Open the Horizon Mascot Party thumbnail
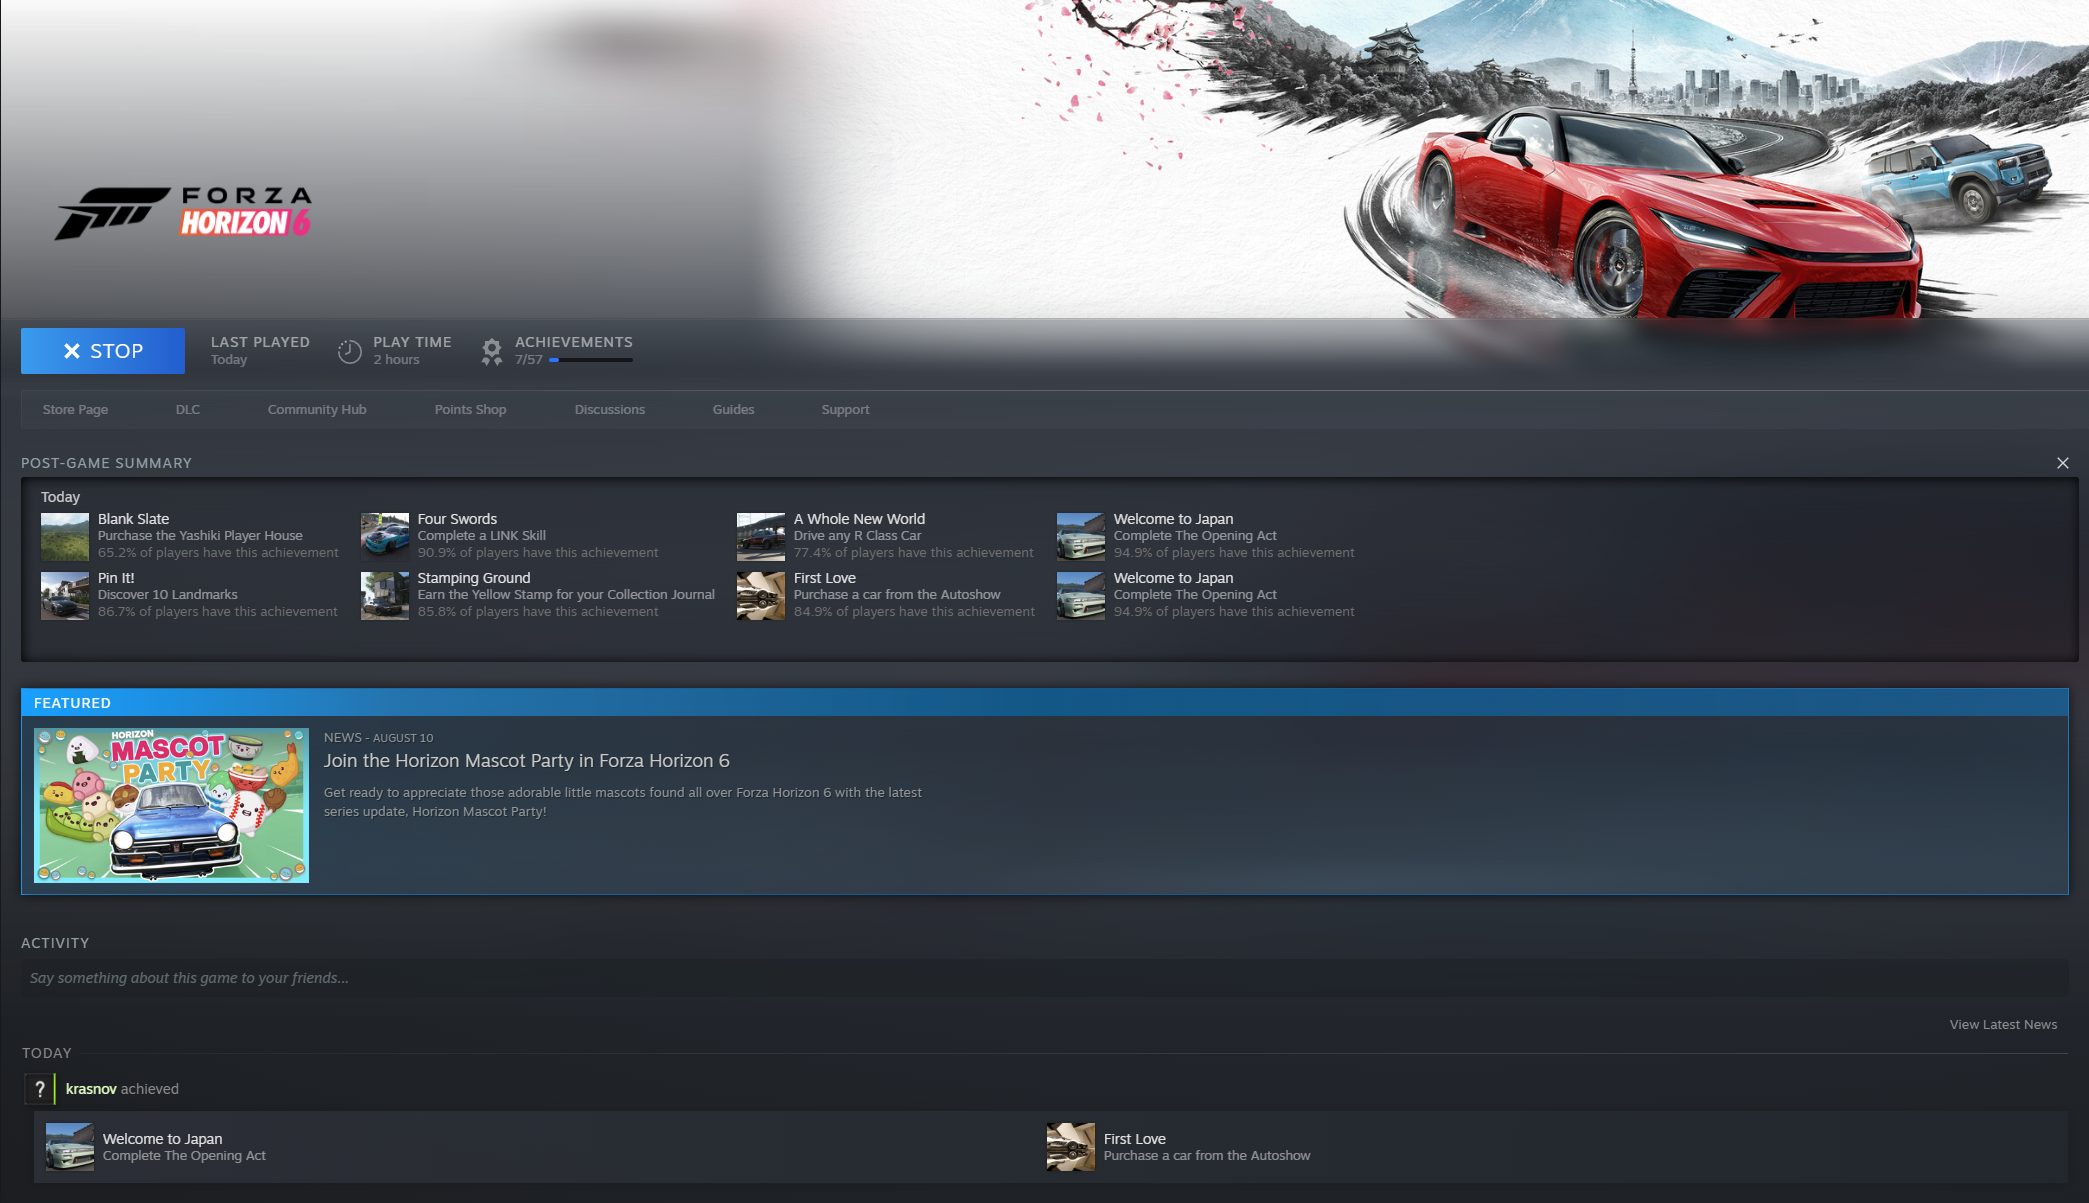This screenshot has height=1203, width=2089. coord(171,805)
